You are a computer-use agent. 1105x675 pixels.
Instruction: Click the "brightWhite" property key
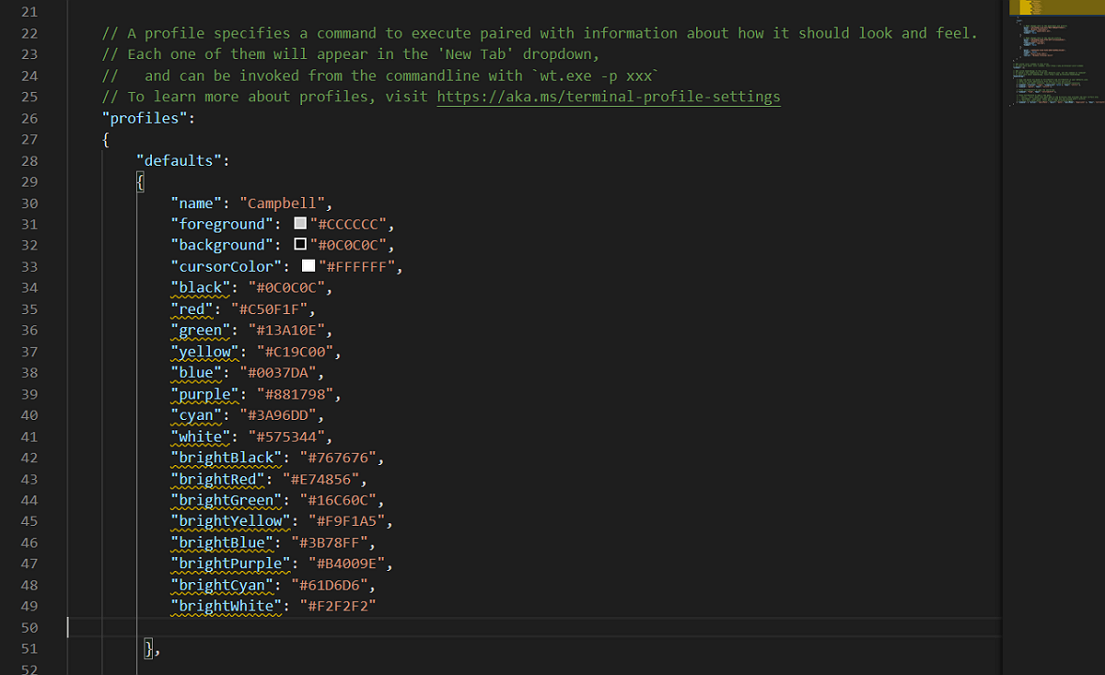(225, 606)
